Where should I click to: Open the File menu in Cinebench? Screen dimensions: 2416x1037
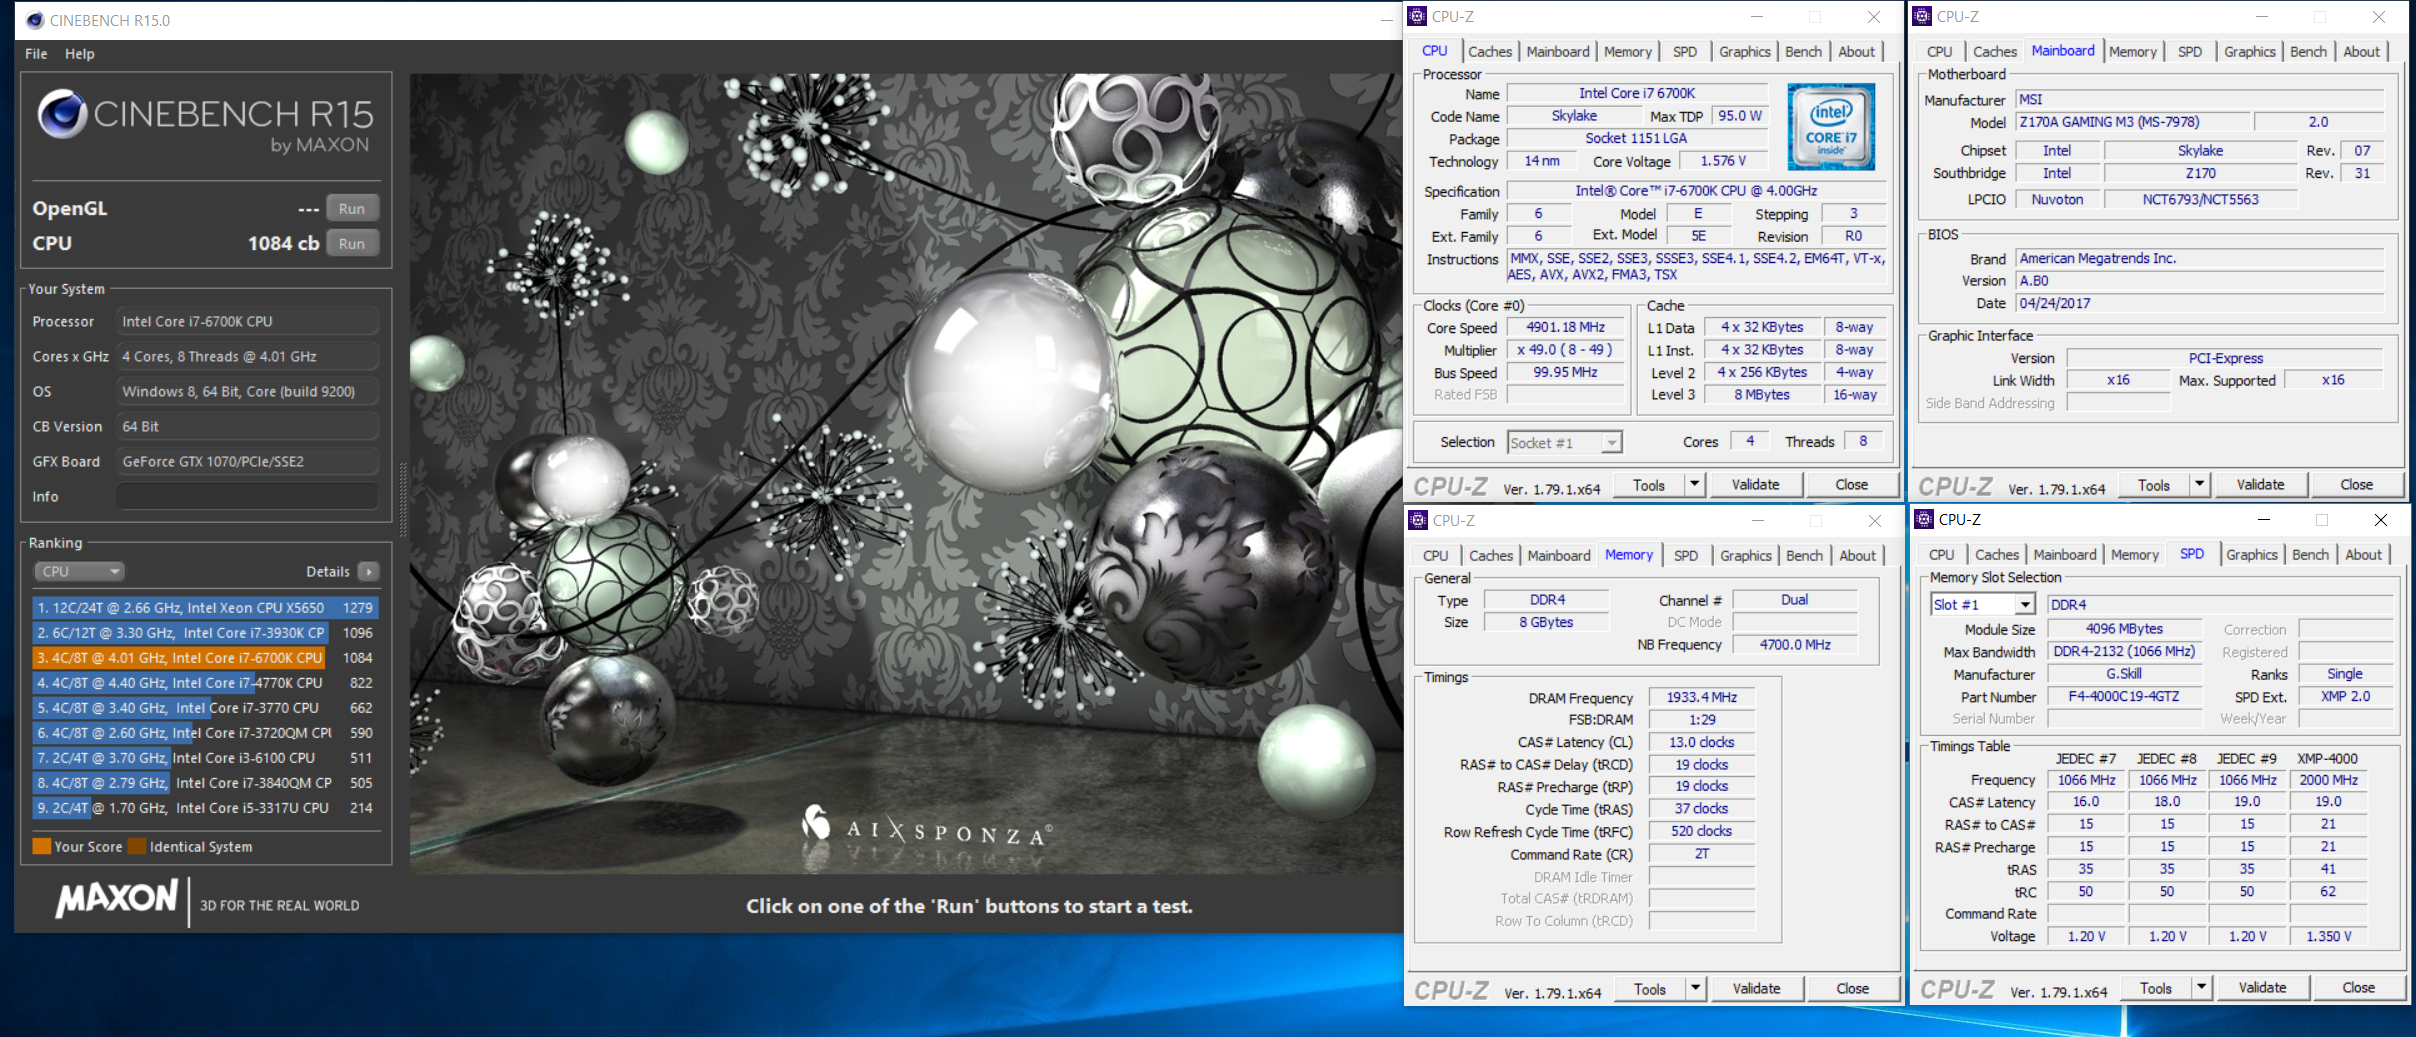(x=36, y=54)
